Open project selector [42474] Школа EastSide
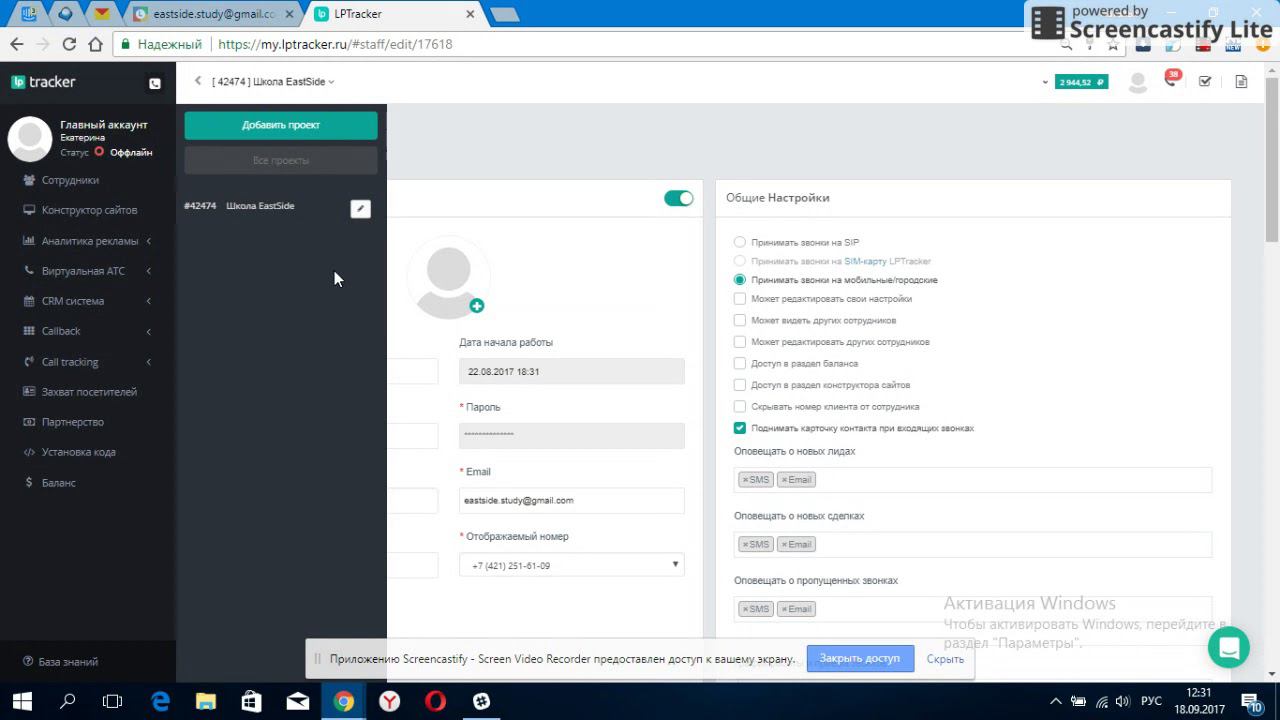This screenshot has width=1280, height=720. pyautogui.click(x=273, y=82)
